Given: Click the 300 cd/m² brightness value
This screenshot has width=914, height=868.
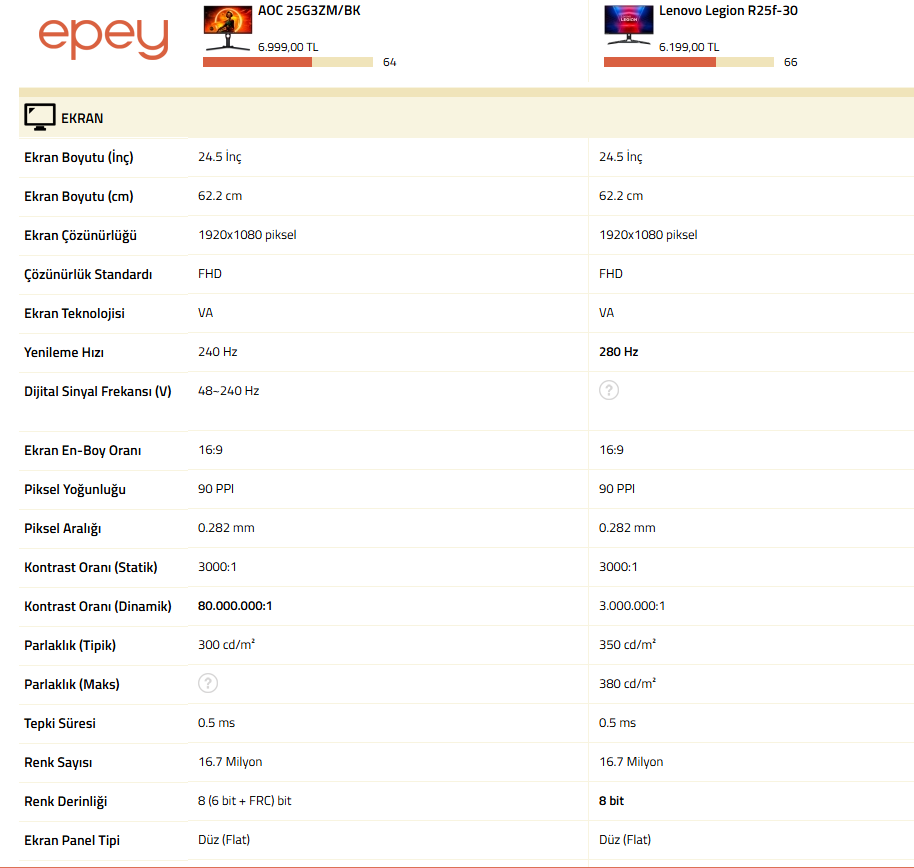Looking at the screenshot, I should [x=226, y=645].
